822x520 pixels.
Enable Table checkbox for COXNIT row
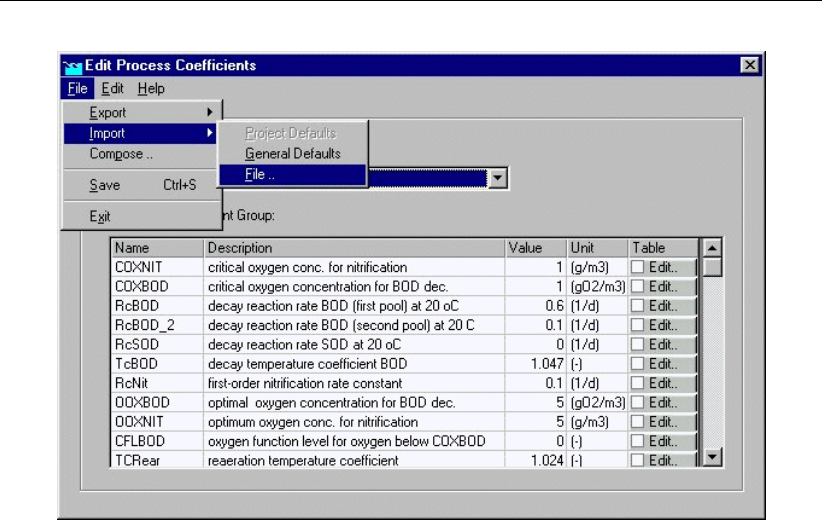point(637,268)
